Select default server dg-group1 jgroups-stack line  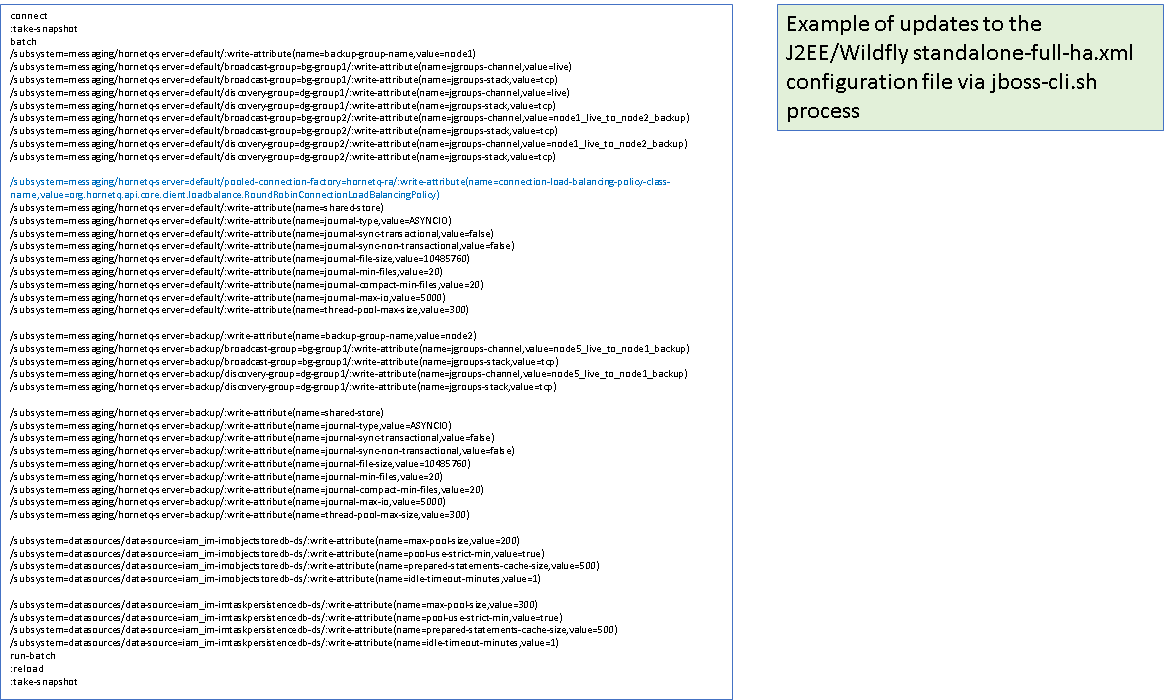(x=283, y=105)
